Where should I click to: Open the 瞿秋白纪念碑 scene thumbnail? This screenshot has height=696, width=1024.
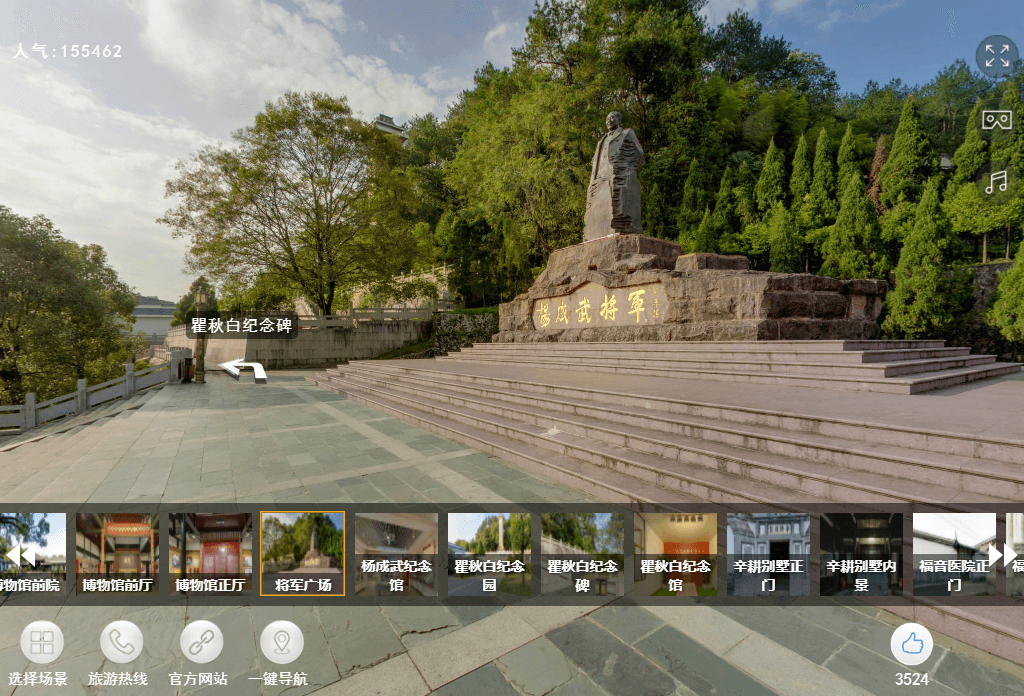(583, 554)
